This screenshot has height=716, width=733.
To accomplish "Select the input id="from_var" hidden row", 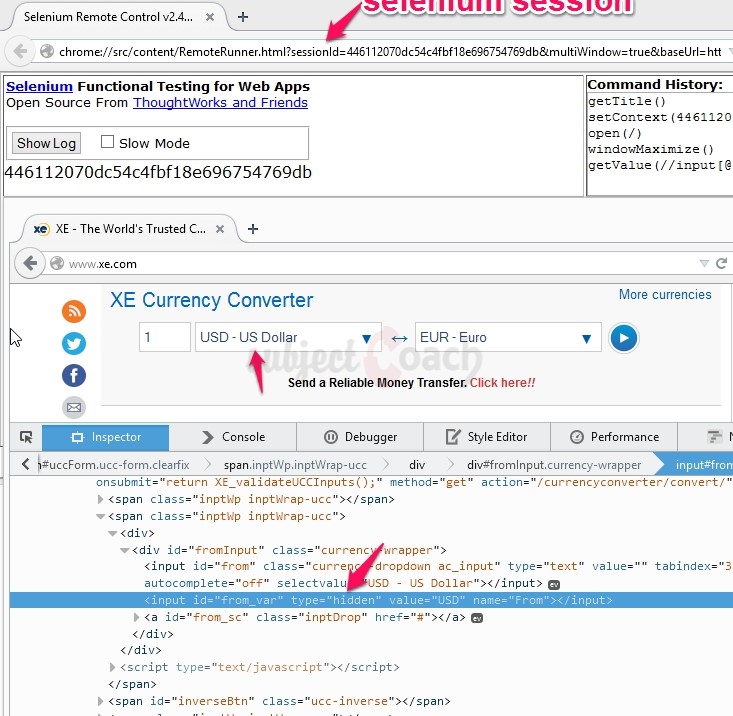I will pos(371,600).
